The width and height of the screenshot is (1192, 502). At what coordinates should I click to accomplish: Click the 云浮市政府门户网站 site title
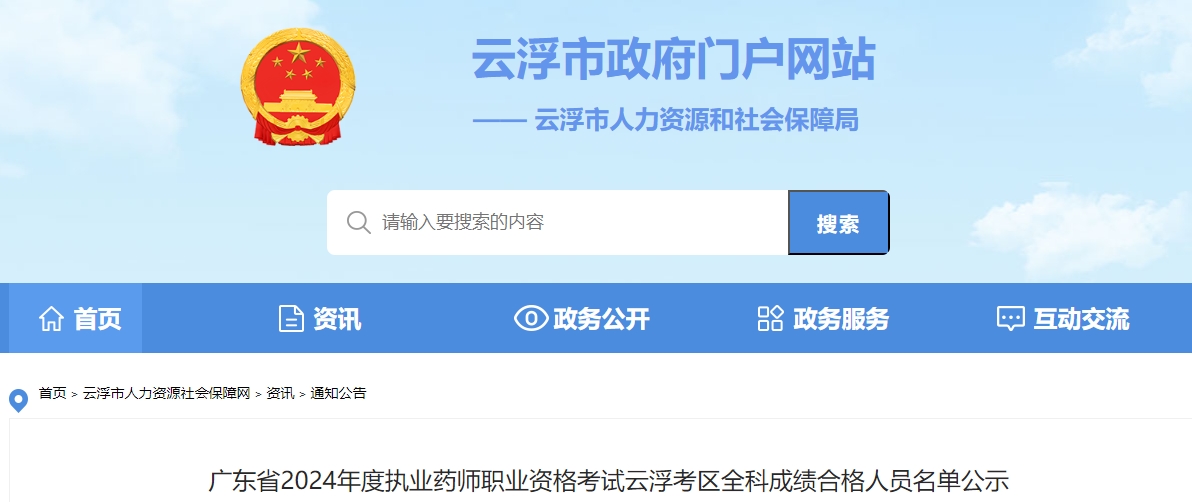coord(674,59)
